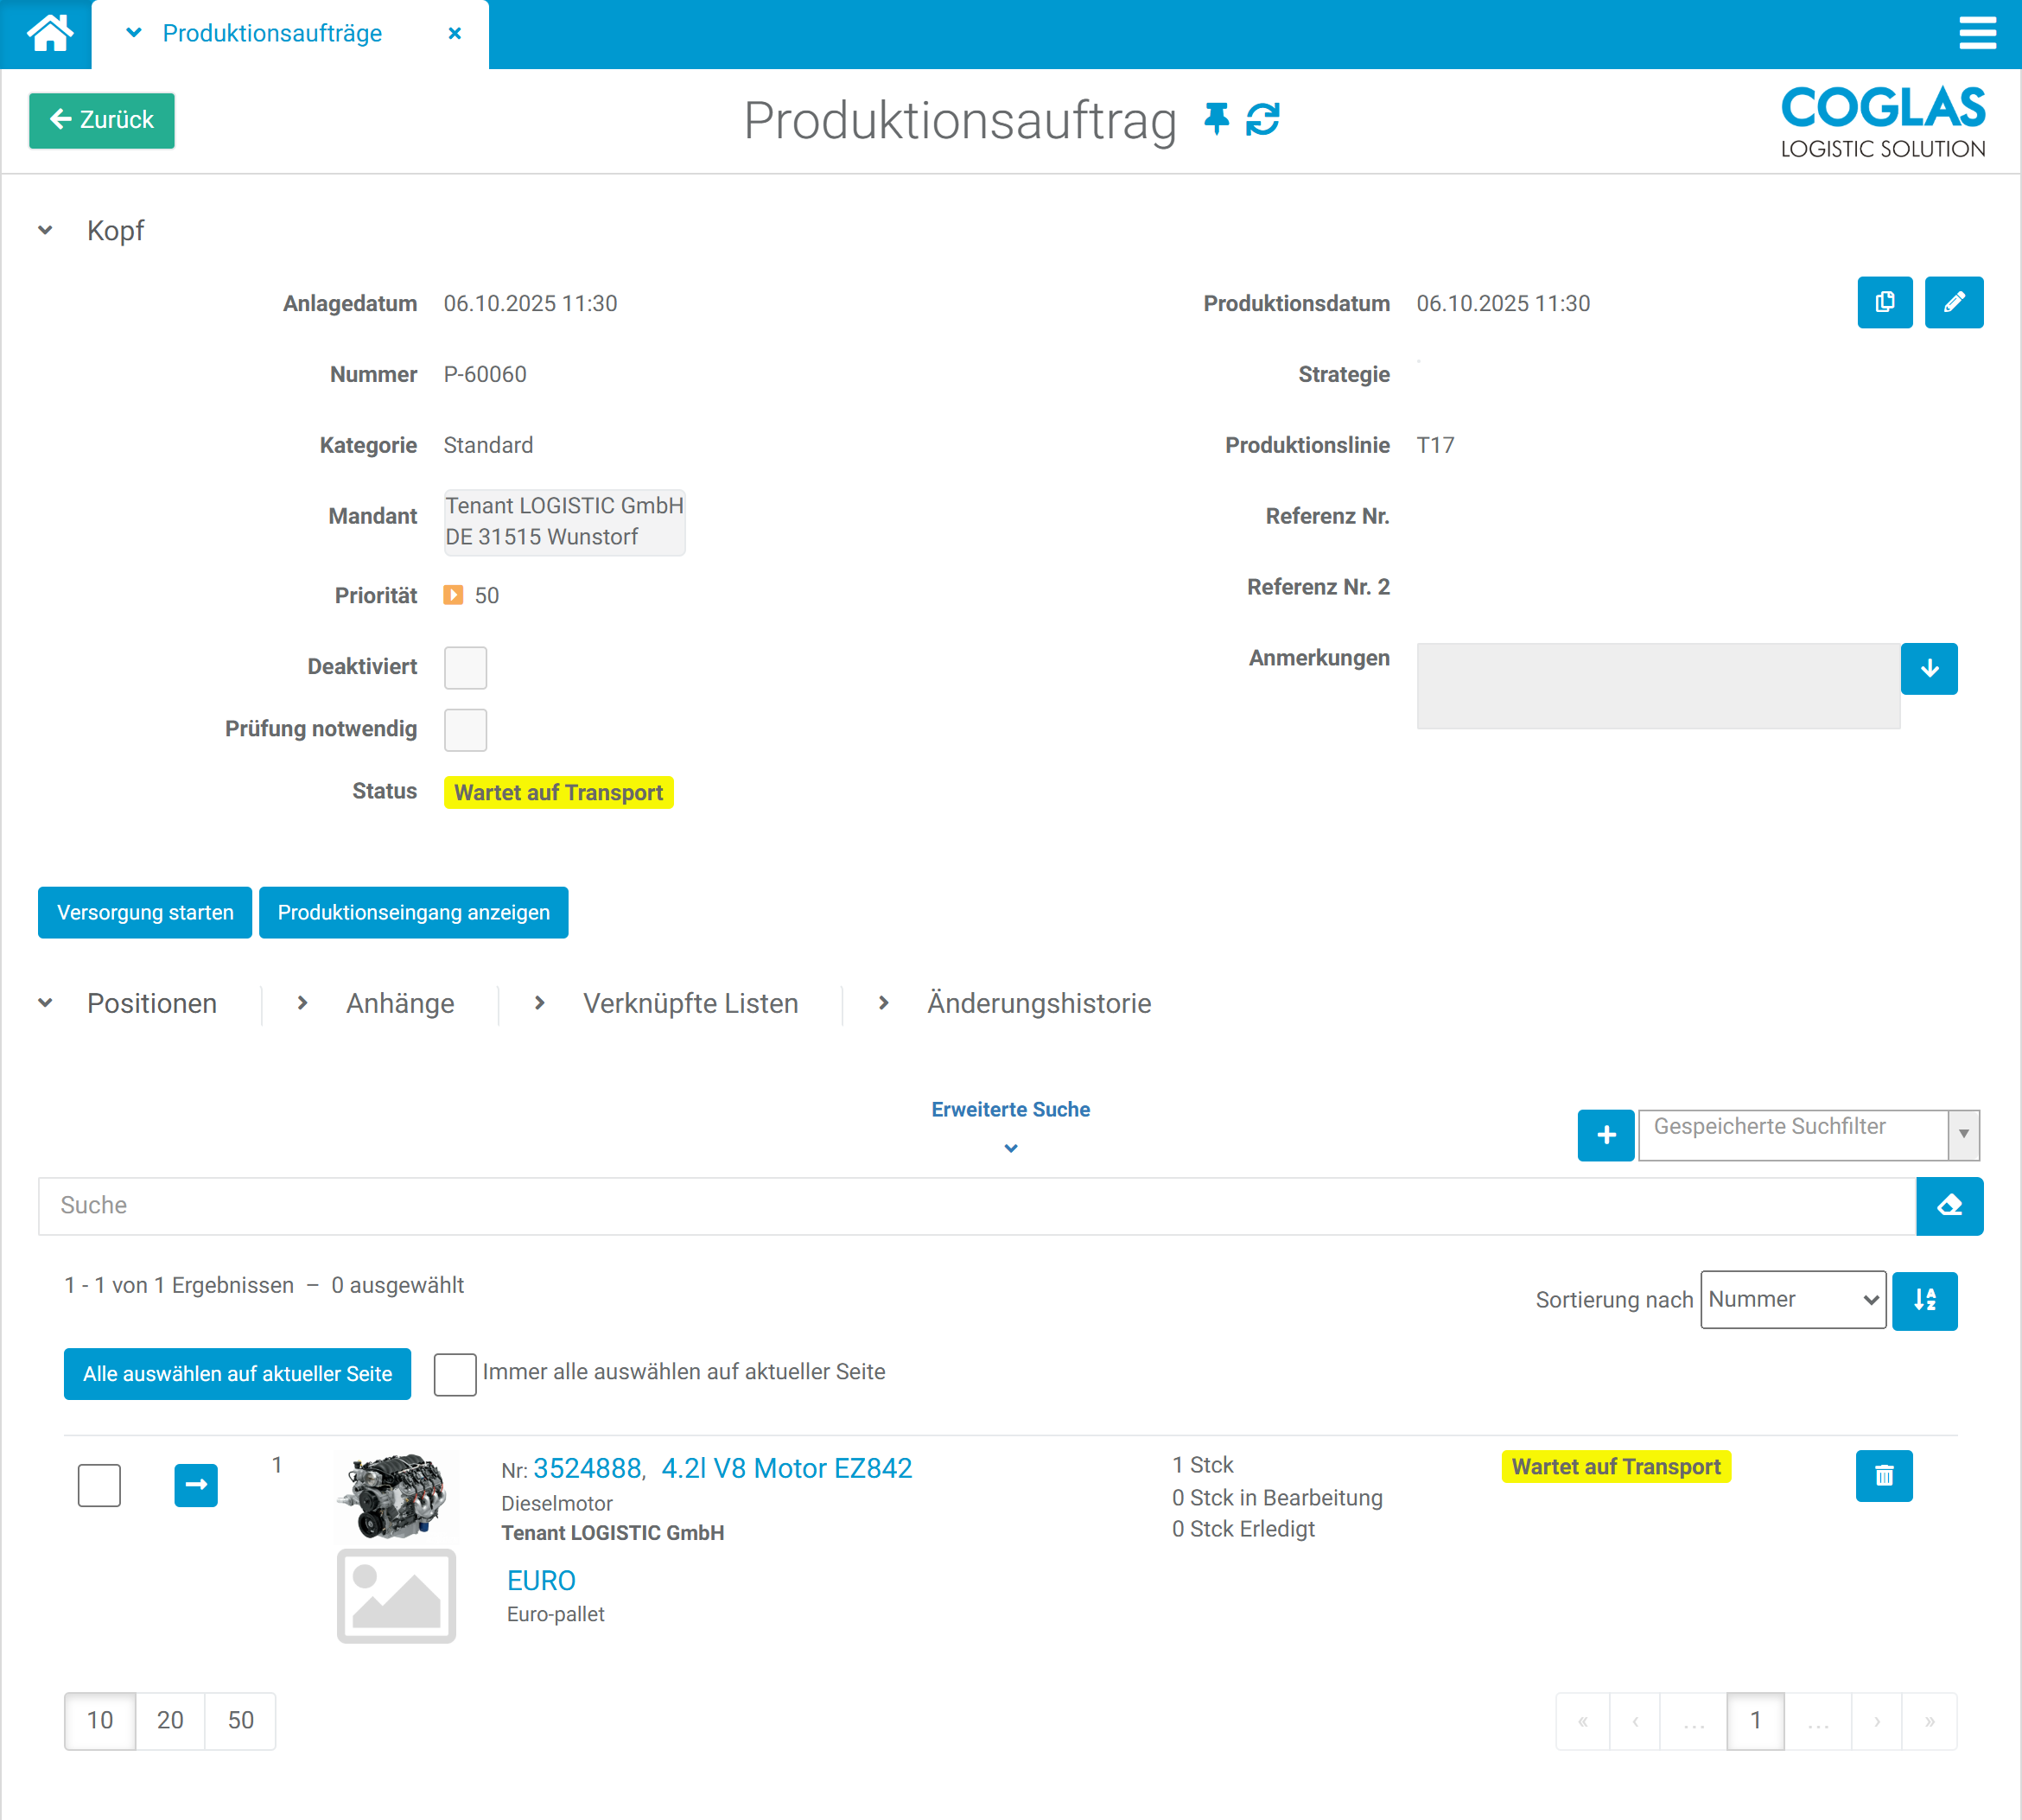Click into the Suche field

(975, 1206)
